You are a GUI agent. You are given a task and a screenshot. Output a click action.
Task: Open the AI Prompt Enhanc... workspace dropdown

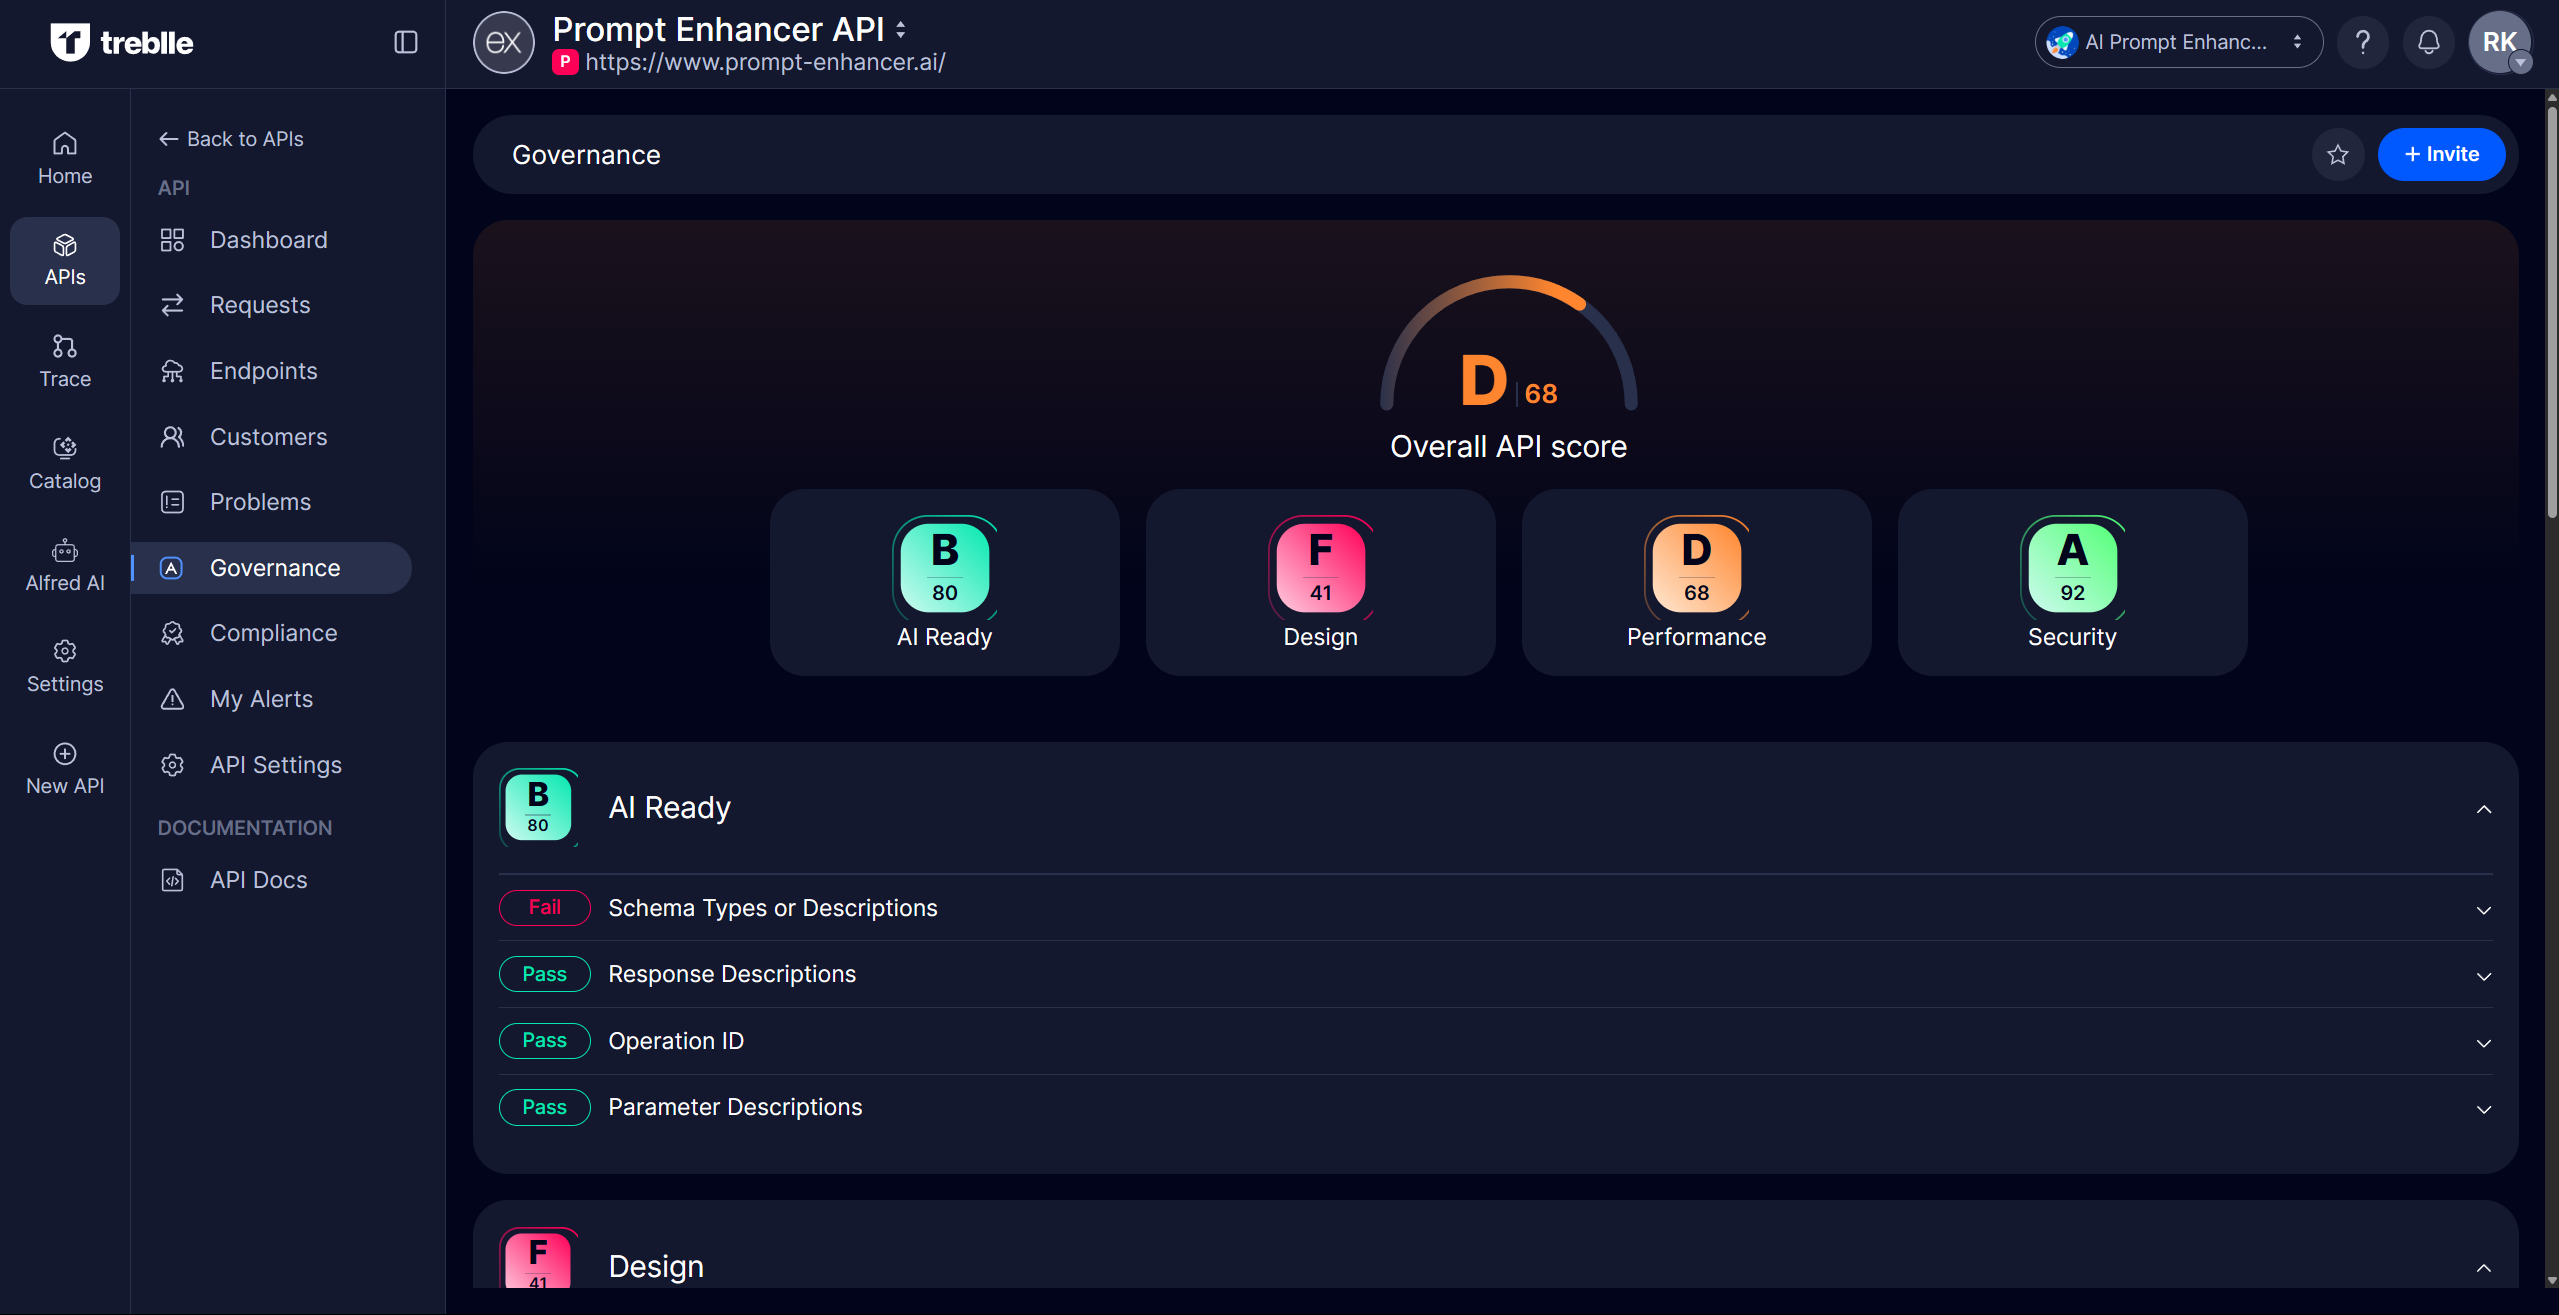click(2178, 42)
